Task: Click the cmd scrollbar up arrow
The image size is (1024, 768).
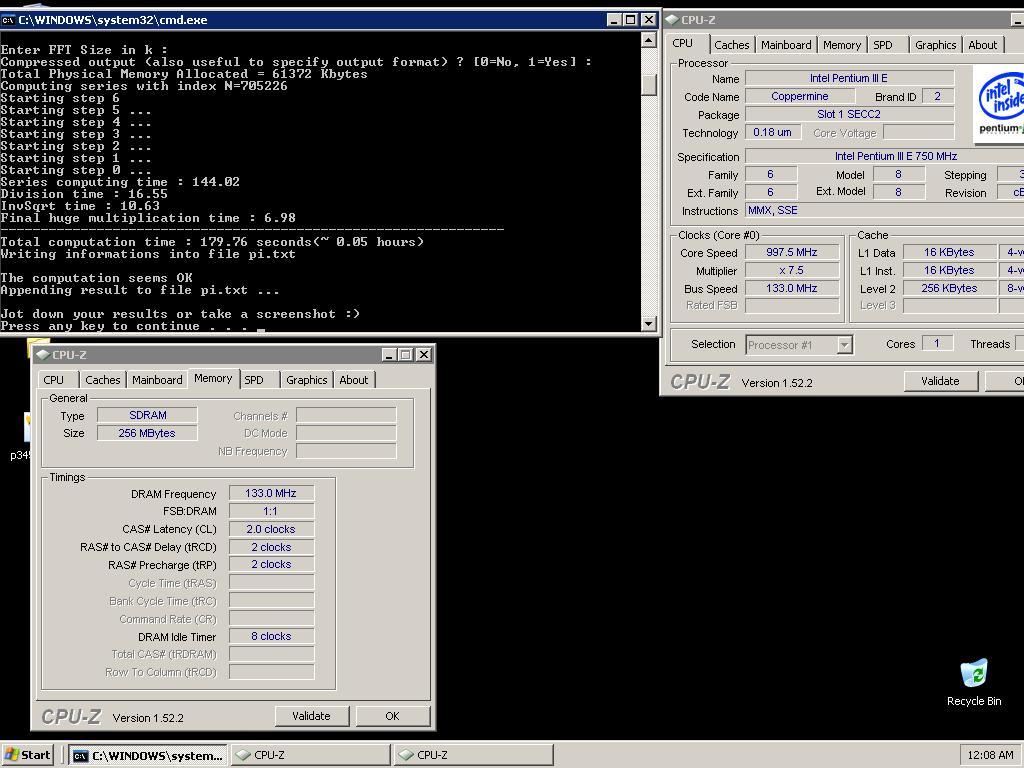Action: 648,40
